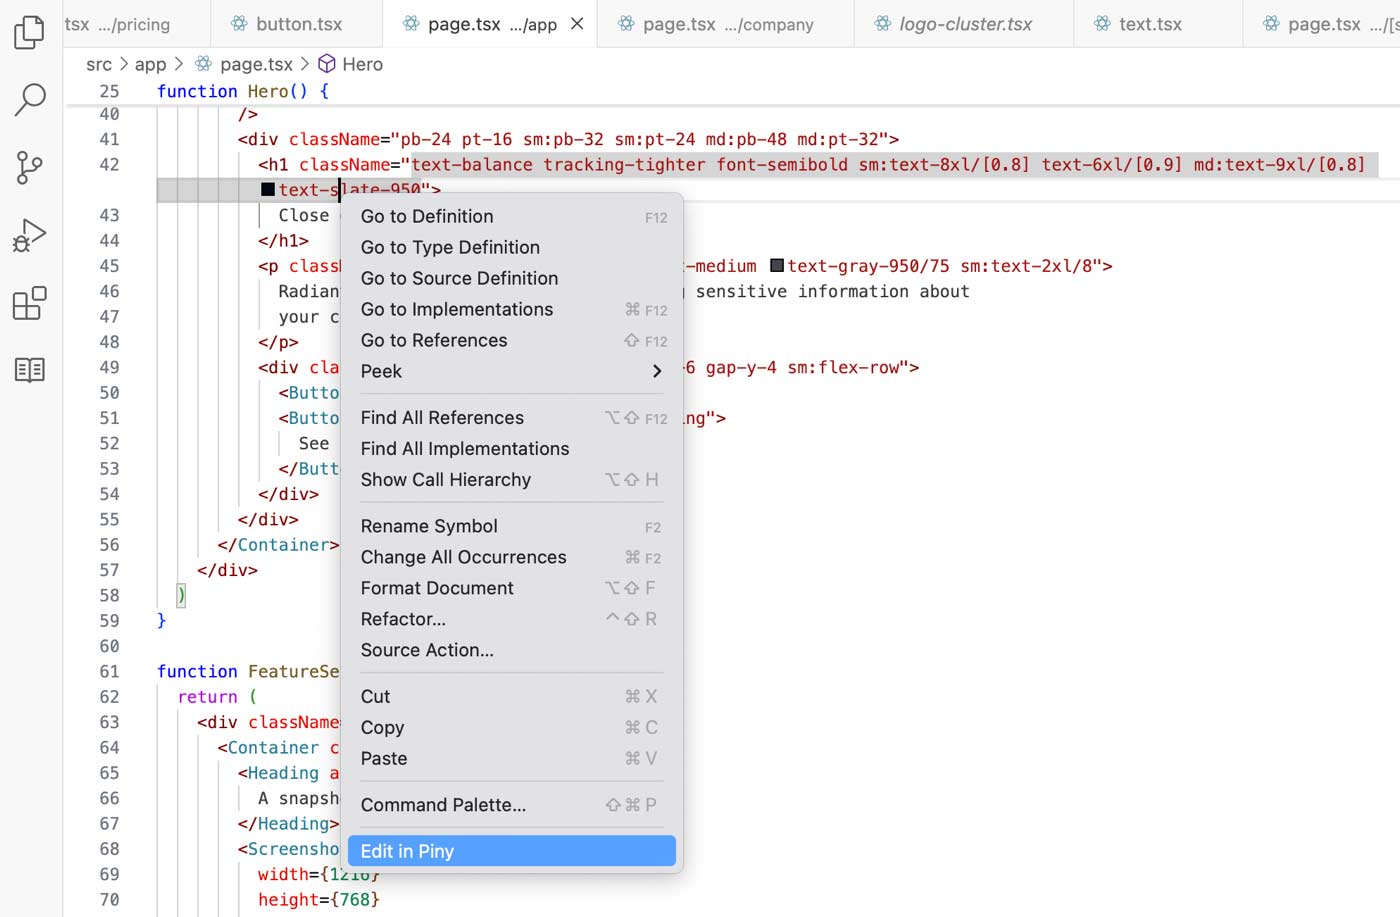Switch to the text.tsx tab
Screen dimensions: 1400x917
click(x=1150, y=24)
